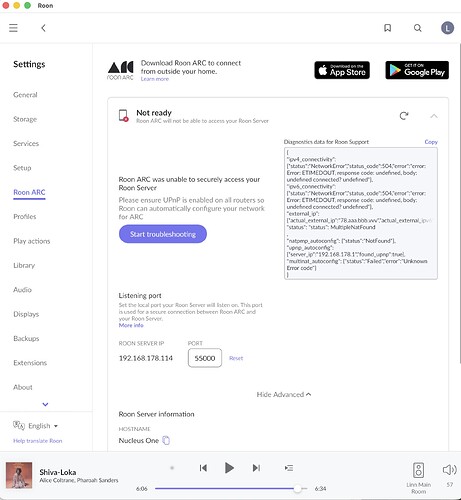This screenshot has width=461, height=500.
Task: Click the server IP 192.168.178.114
Action: 146,358
